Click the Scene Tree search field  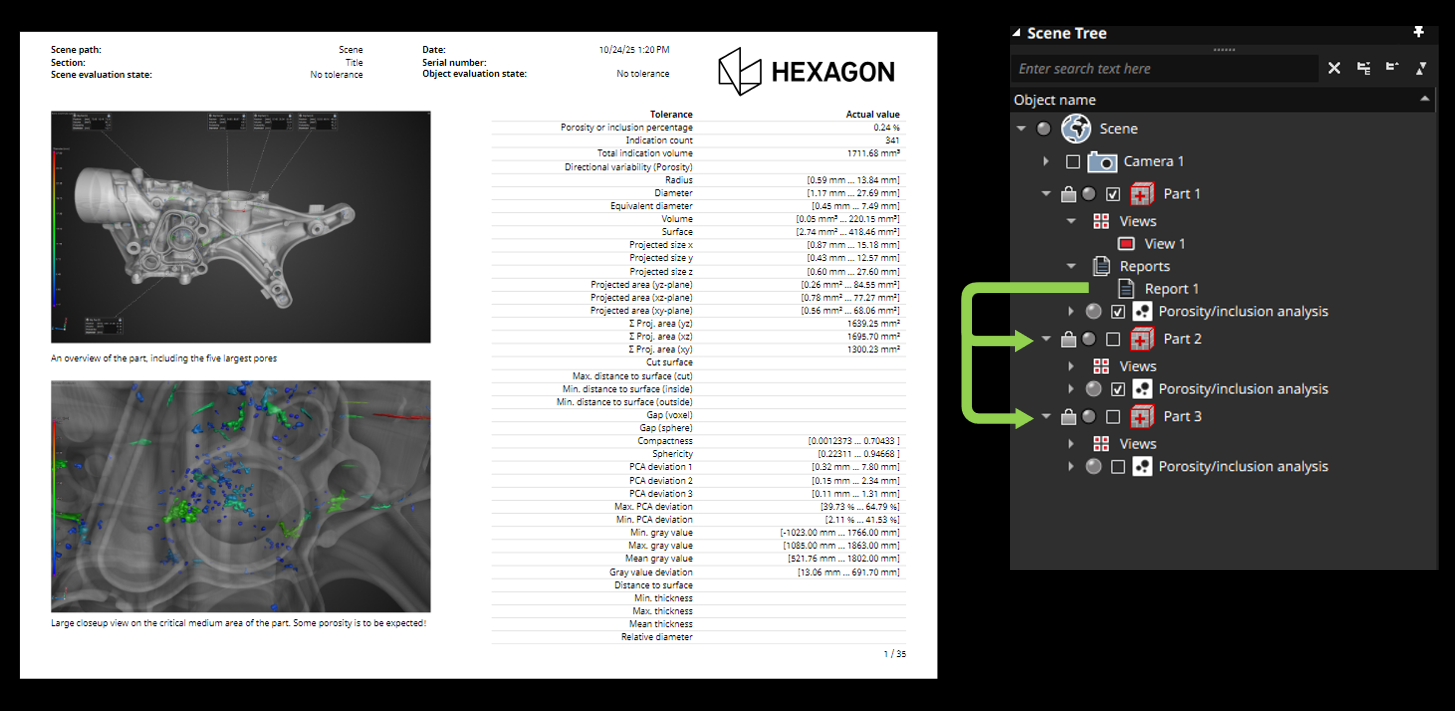[x=1160, y=68]
